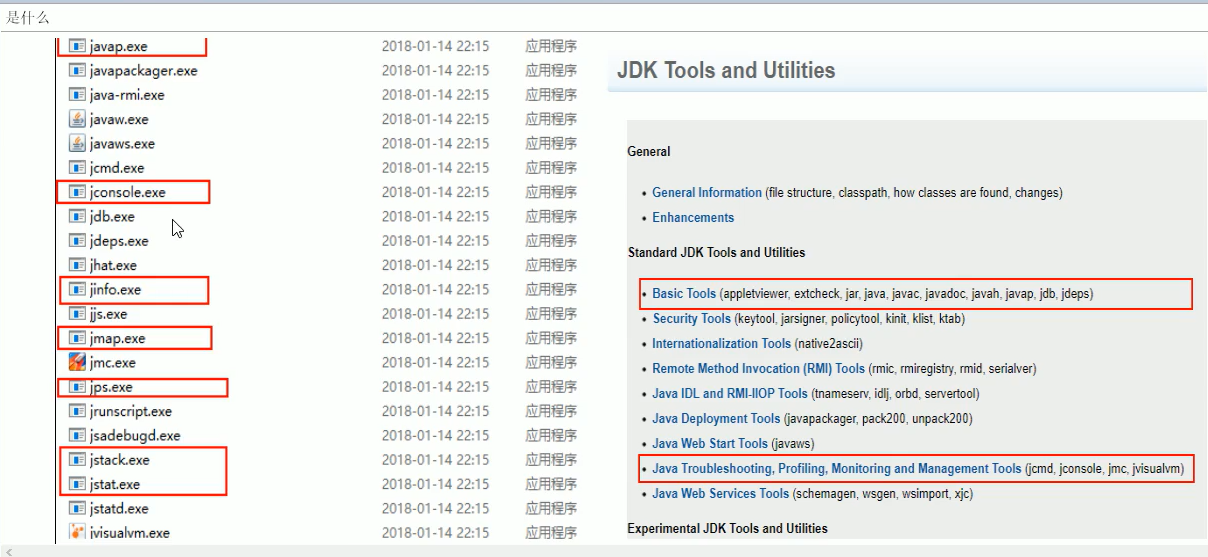Click the 应用程序 type of jmc.exe
This screenshot has width=1208, height=557.
551,362
